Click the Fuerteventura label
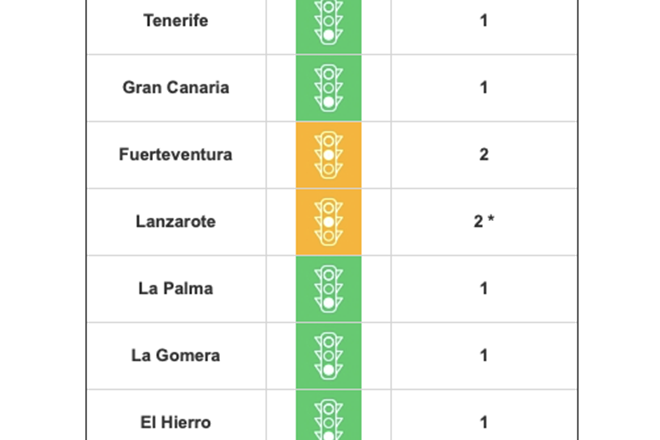Image resolution: width=660 pixels, height=440 pixels. tap(176, 155)
